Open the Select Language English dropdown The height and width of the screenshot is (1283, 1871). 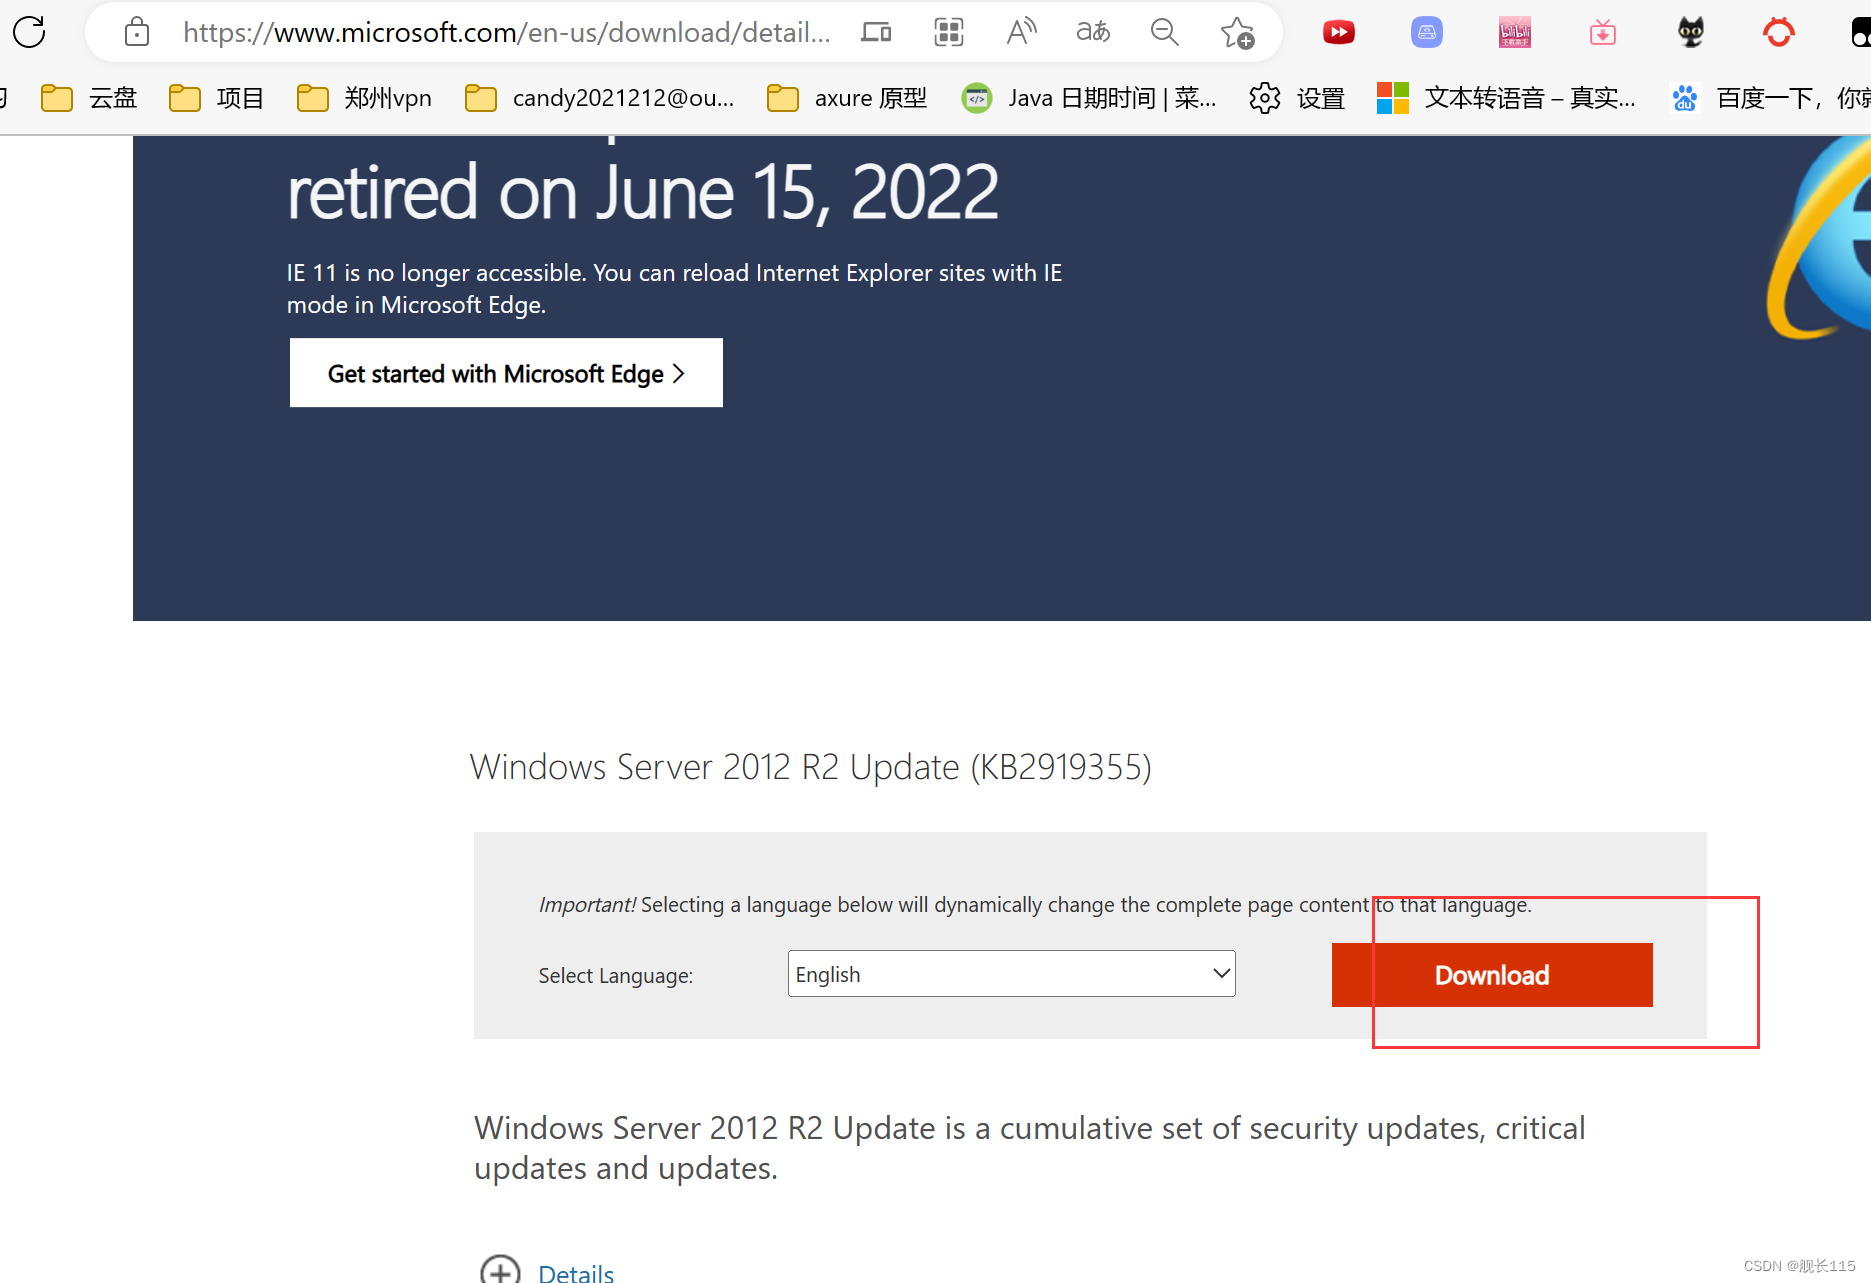(x=1012, y=974)
